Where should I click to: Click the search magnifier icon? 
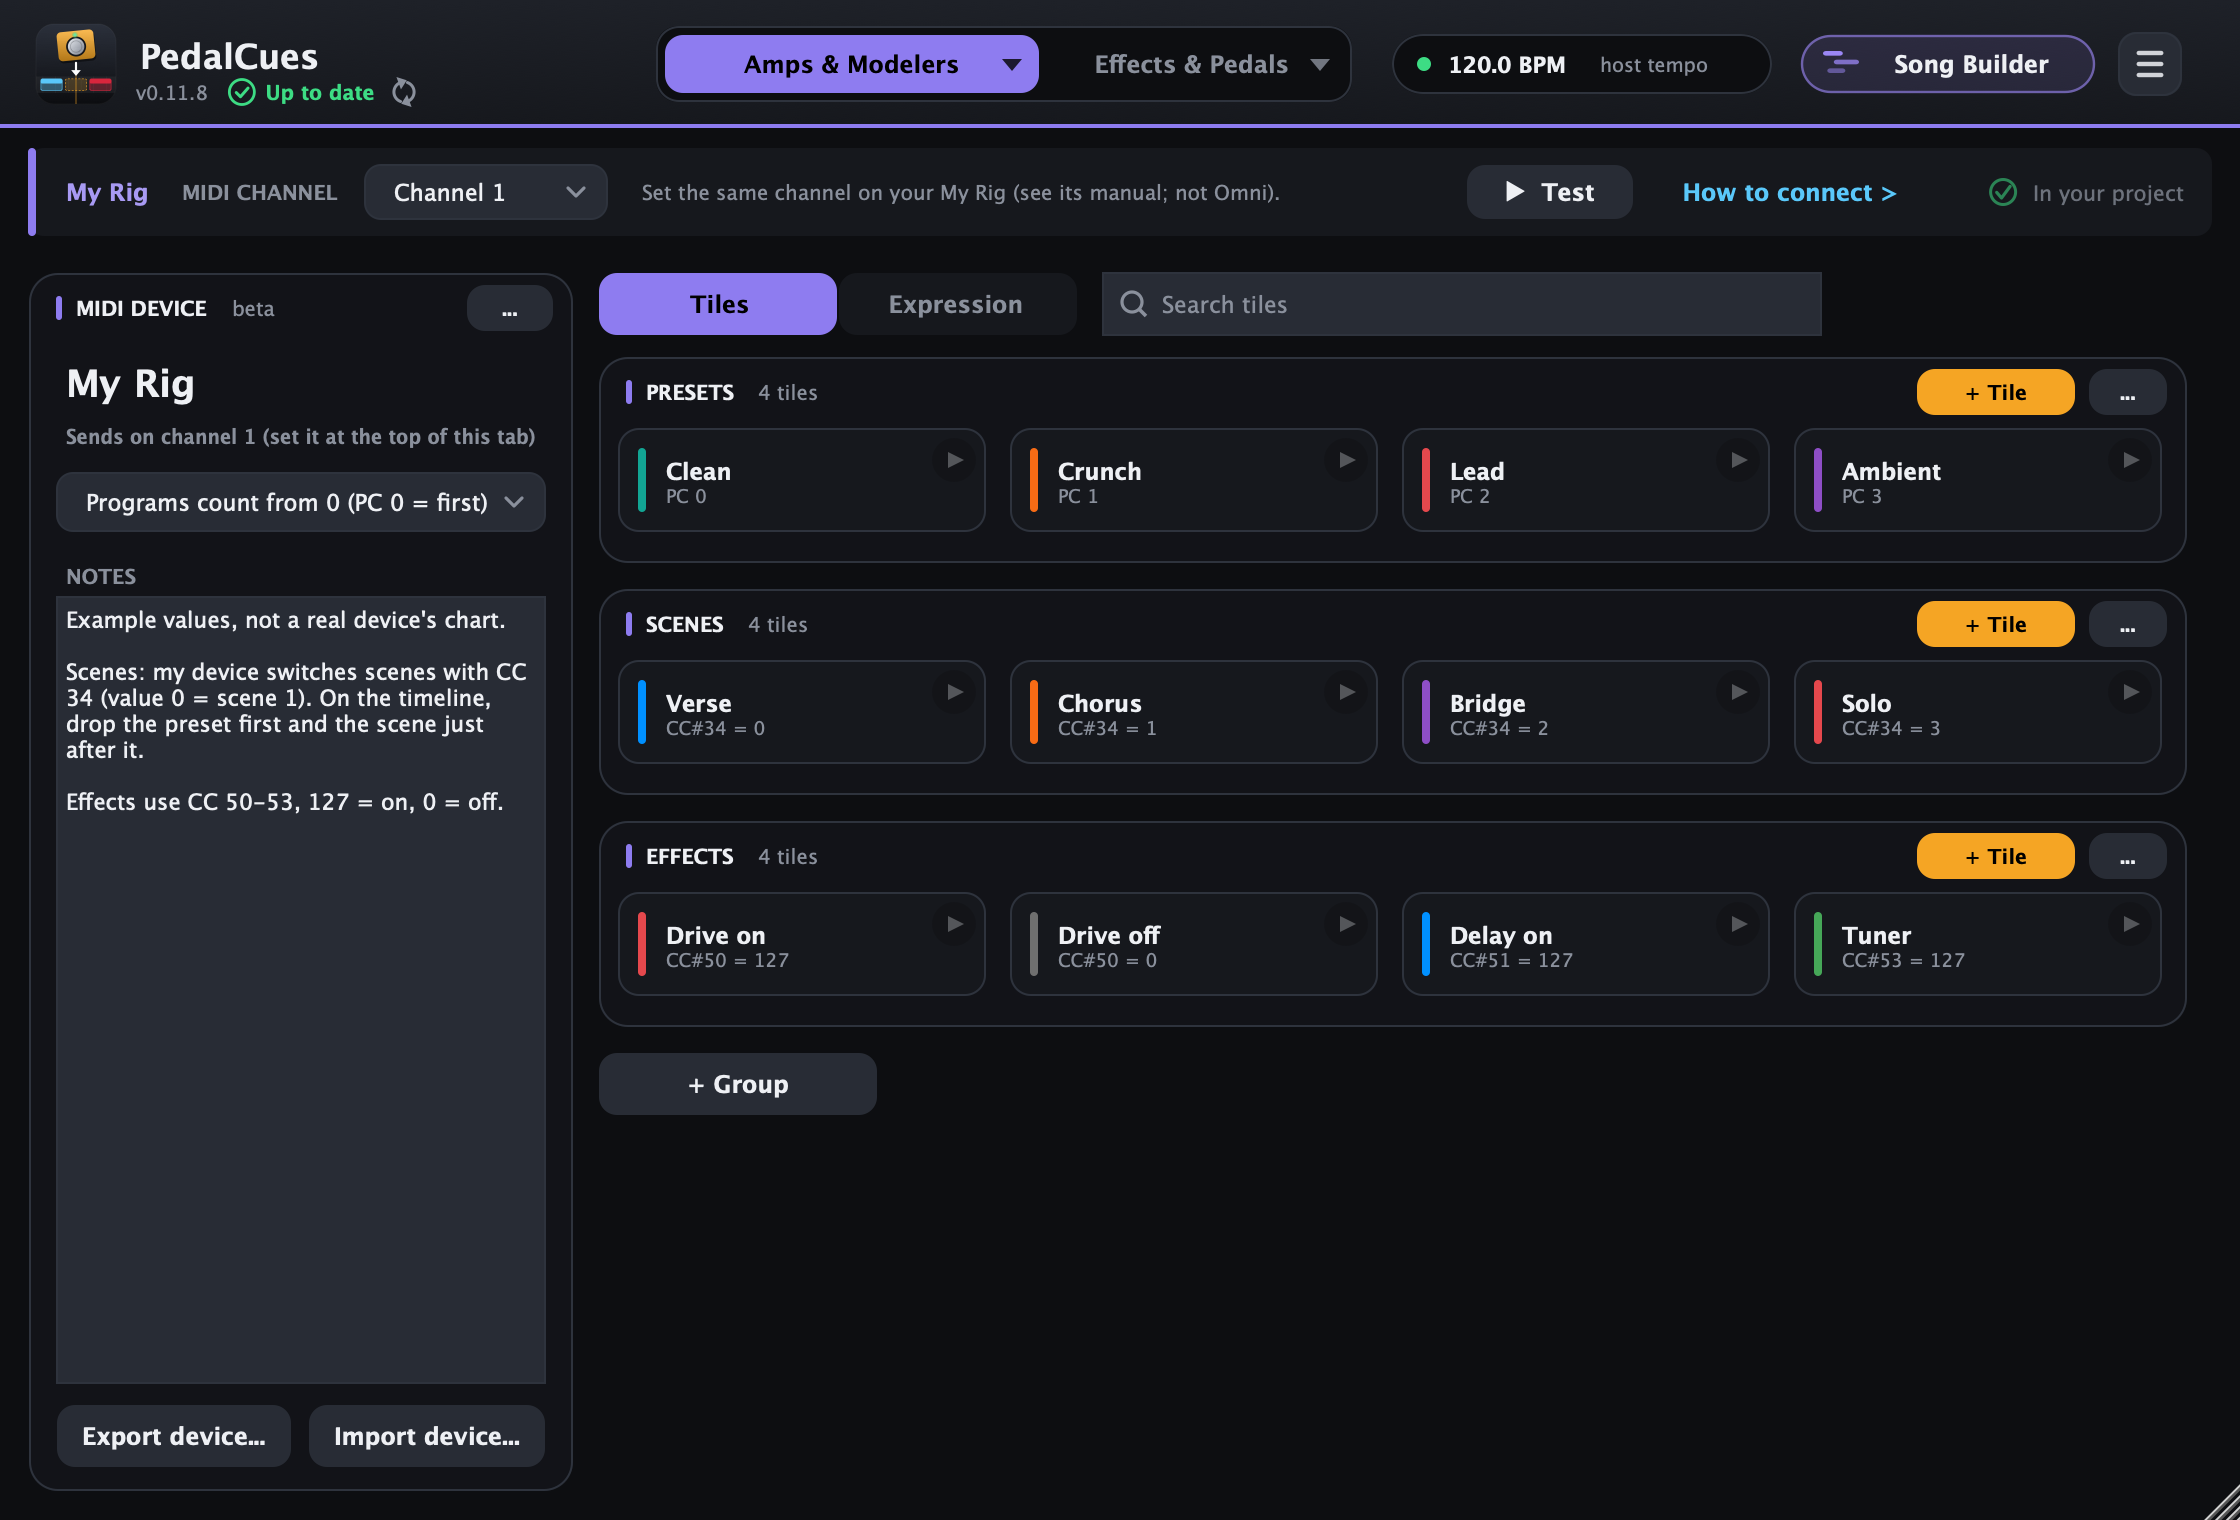tap(1133, 304)
